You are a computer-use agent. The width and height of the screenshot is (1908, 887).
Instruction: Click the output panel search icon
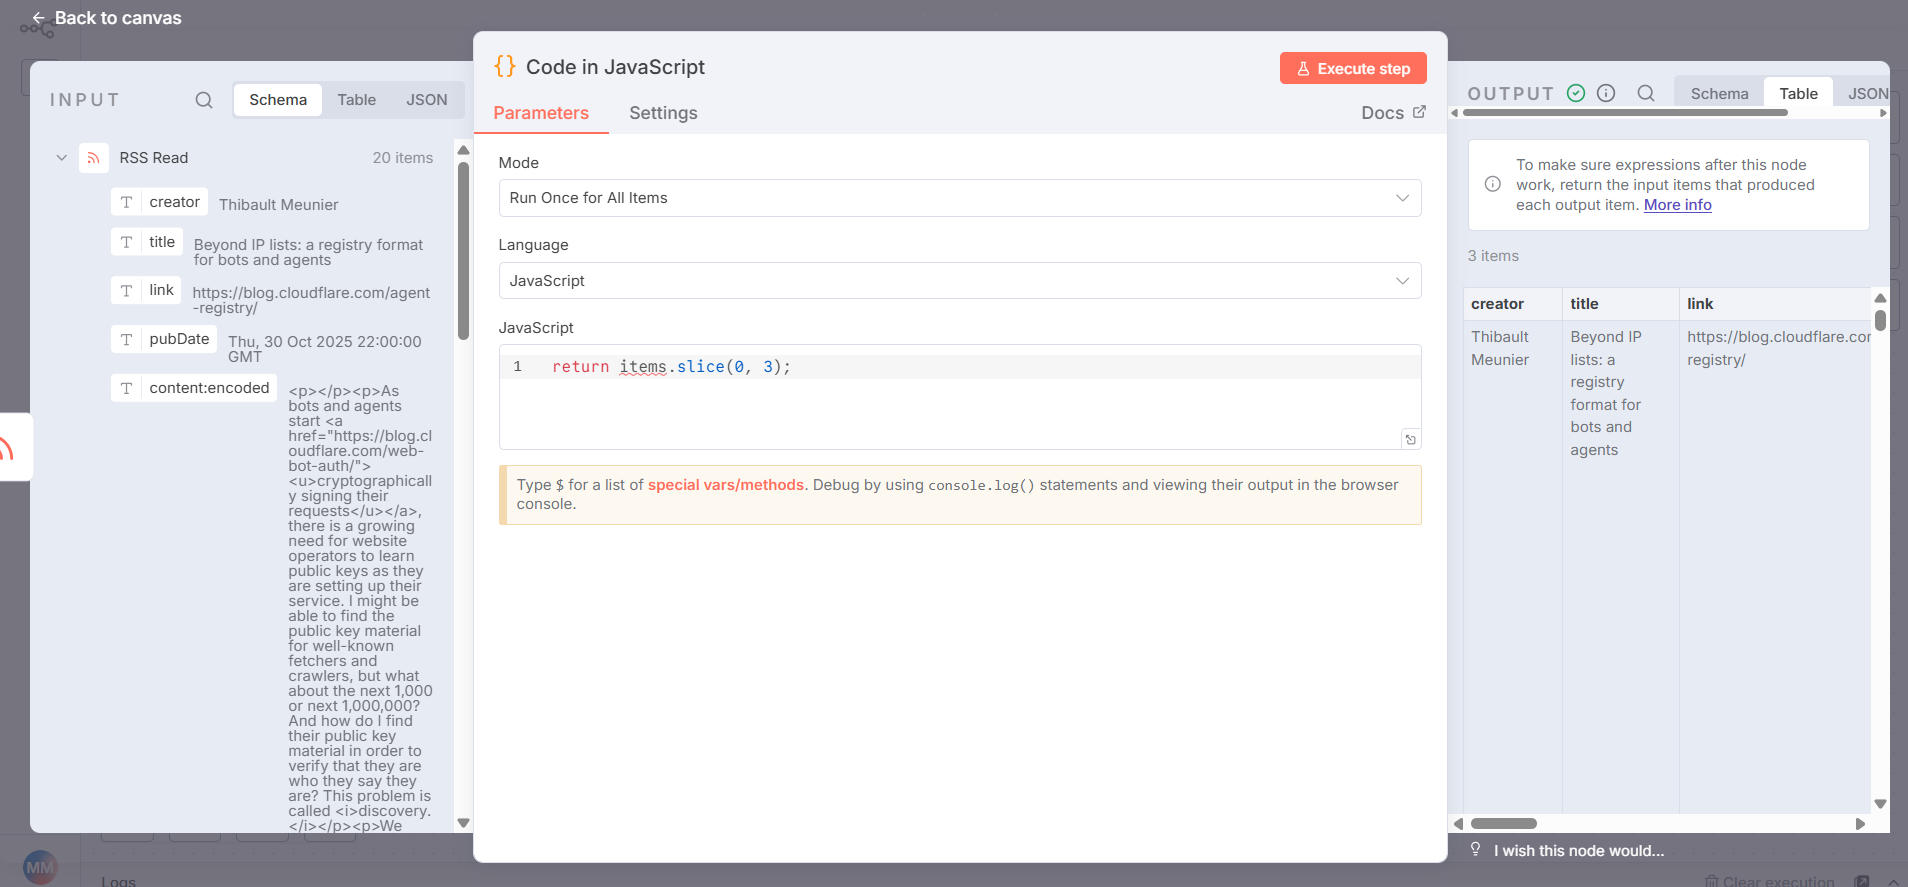tap(1646, 93)
